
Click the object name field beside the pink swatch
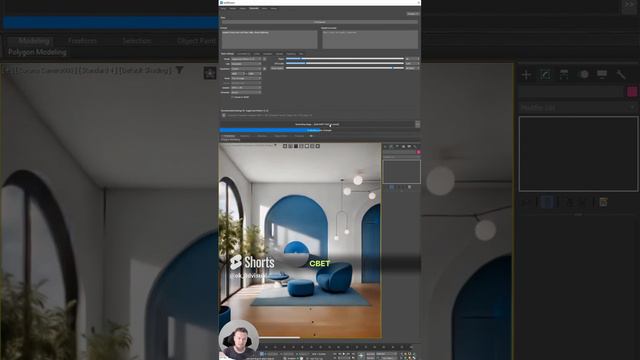tap(571, 92)
